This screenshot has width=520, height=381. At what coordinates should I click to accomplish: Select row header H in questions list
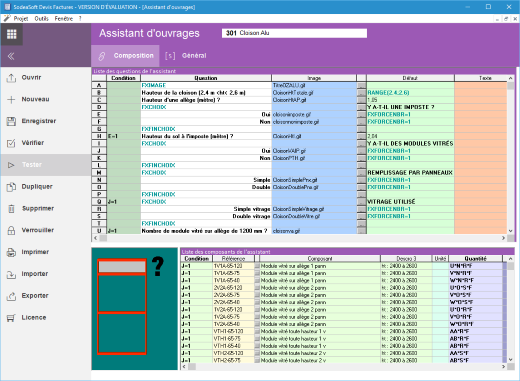pyautogui.click(x=99, y=136)
